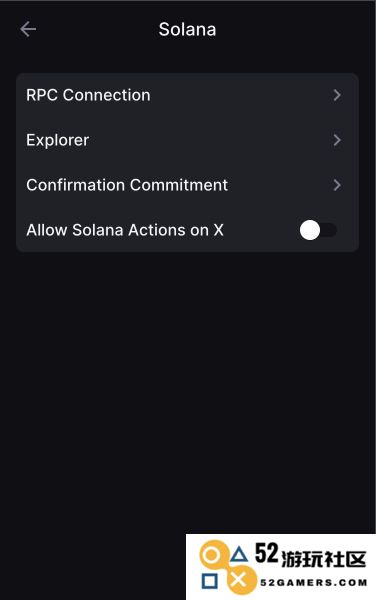
Task: Click the Solana page title
Action: [x=187, y=29]
